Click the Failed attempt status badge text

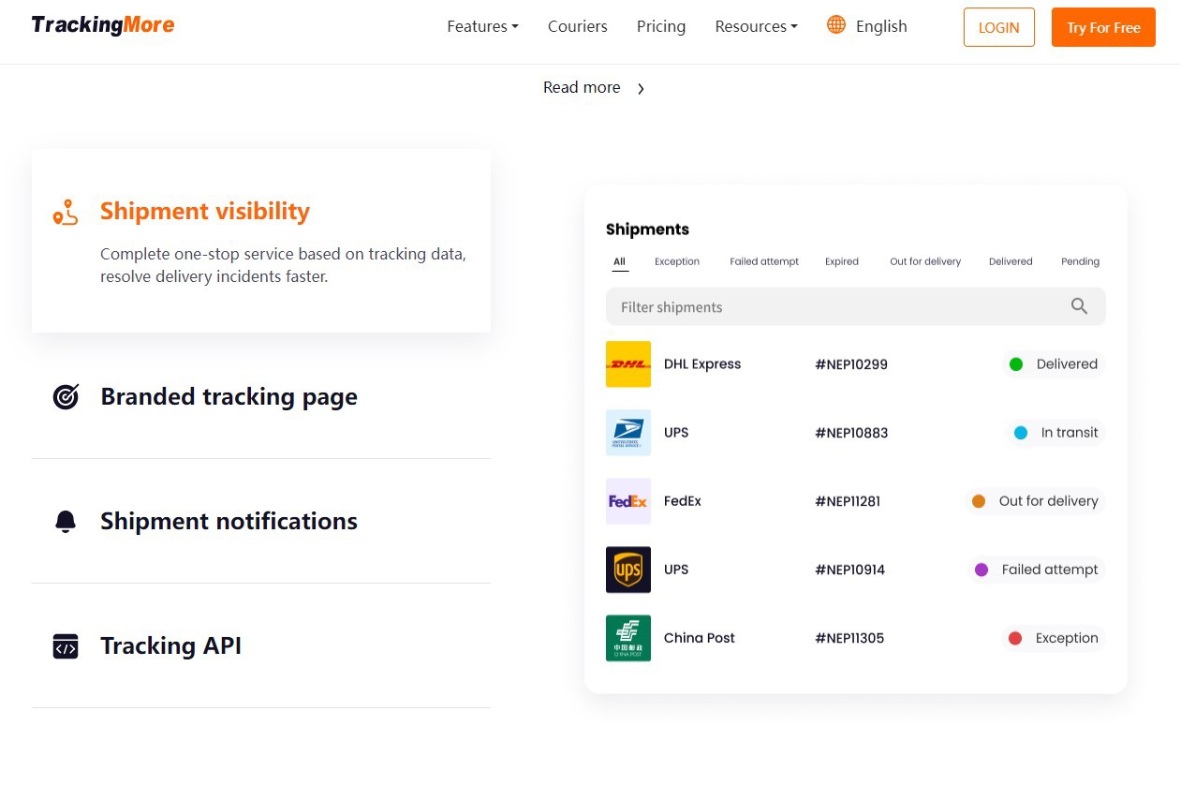1050,569
